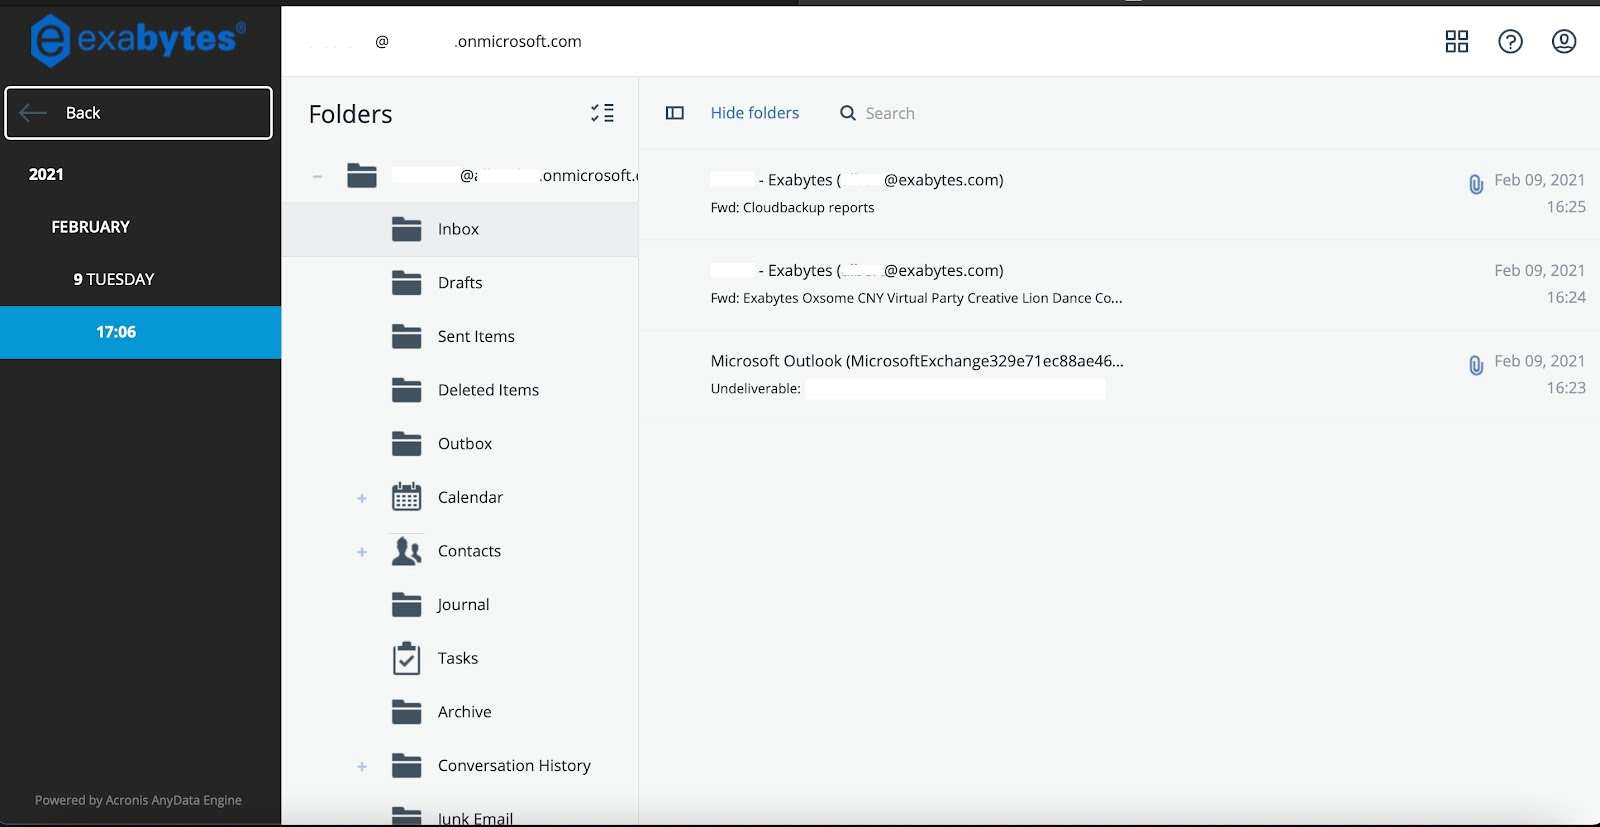1600x827 pixels.
Task: Open the Junk Email folder
Action: click(x=460, y=816)
